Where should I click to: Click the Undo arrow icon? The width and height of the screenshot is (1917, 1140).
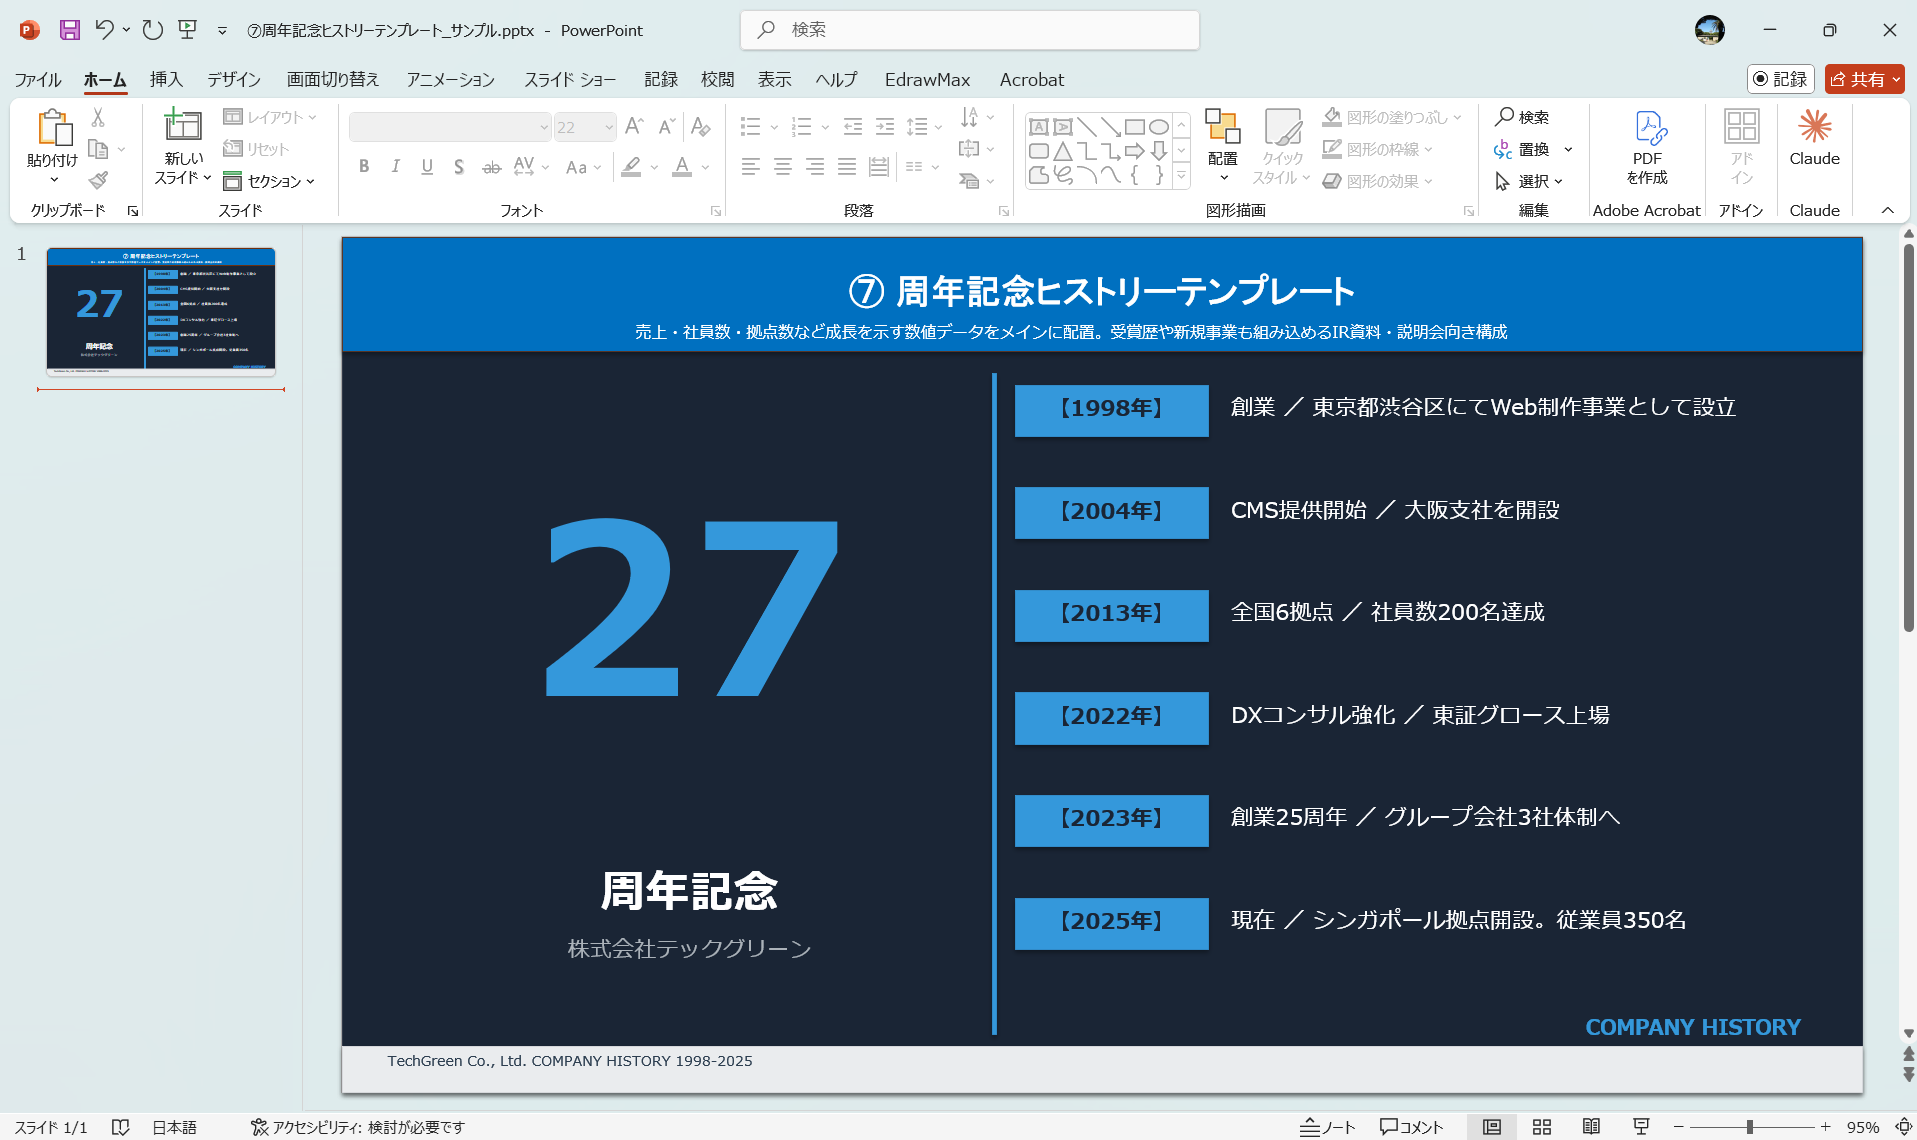point(104,30)
